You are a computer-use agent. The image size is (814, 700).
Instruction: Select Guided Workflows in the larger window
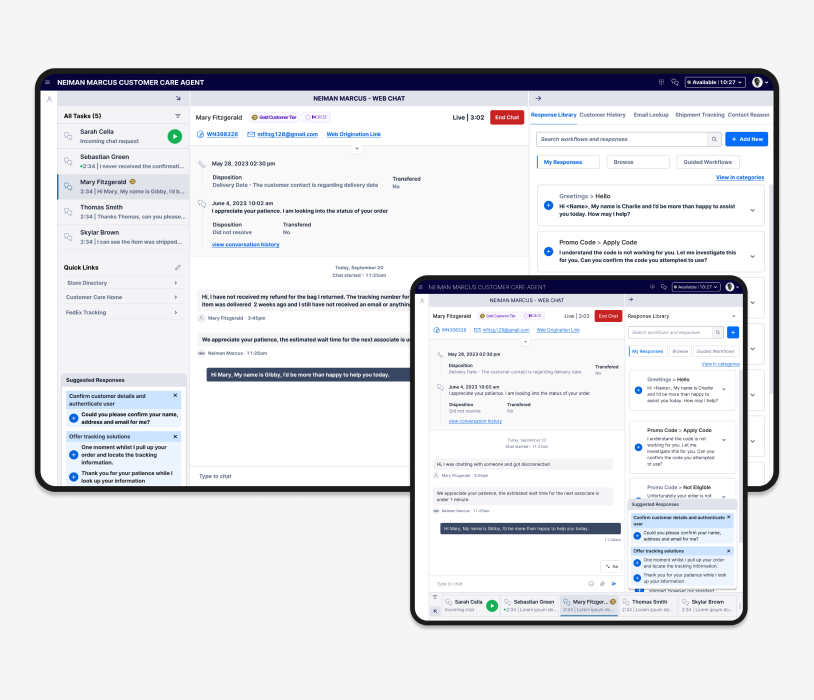708,162
